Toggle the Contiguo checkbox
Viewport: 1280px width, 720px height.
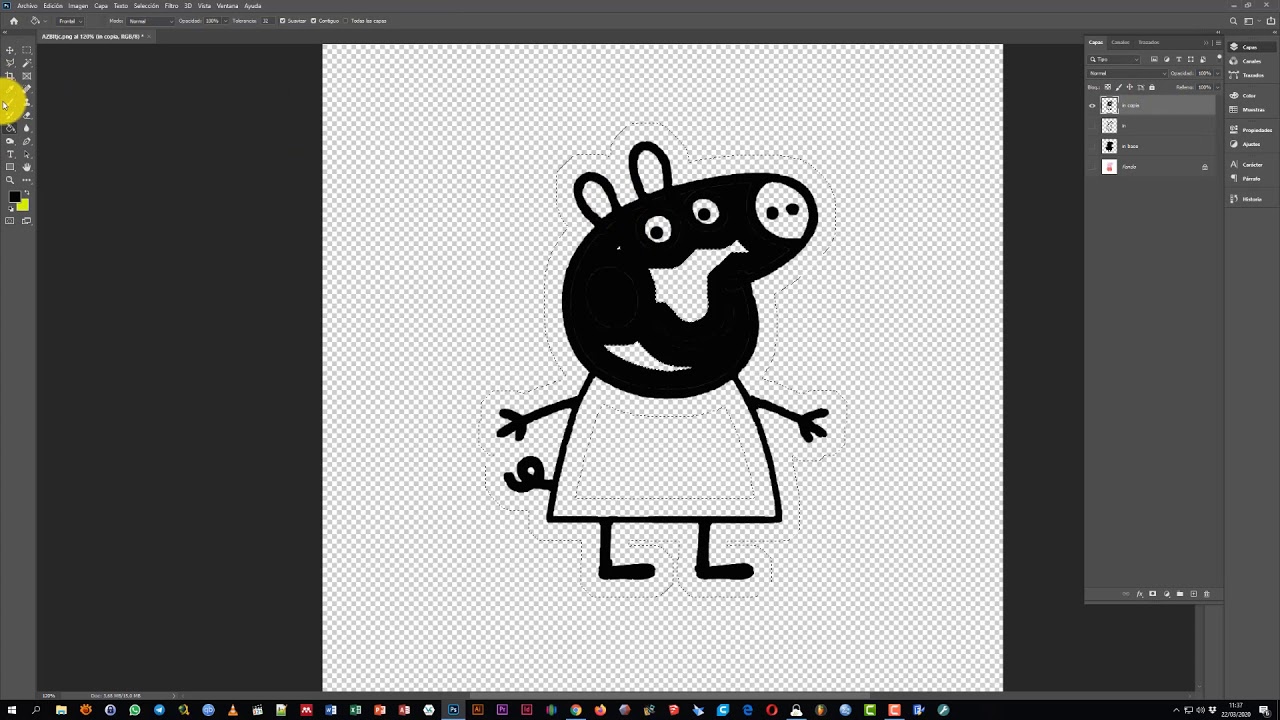[x=314, y=21]
